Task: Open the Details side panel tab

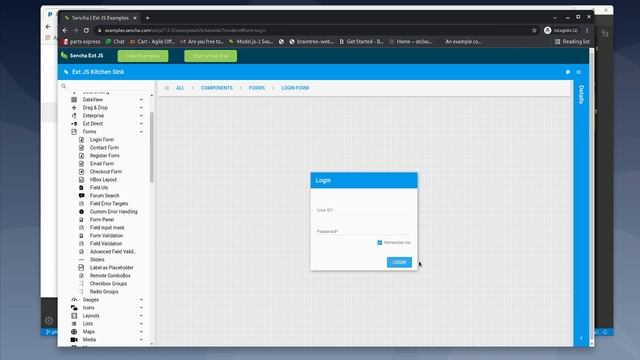Action: click(581, 95)
